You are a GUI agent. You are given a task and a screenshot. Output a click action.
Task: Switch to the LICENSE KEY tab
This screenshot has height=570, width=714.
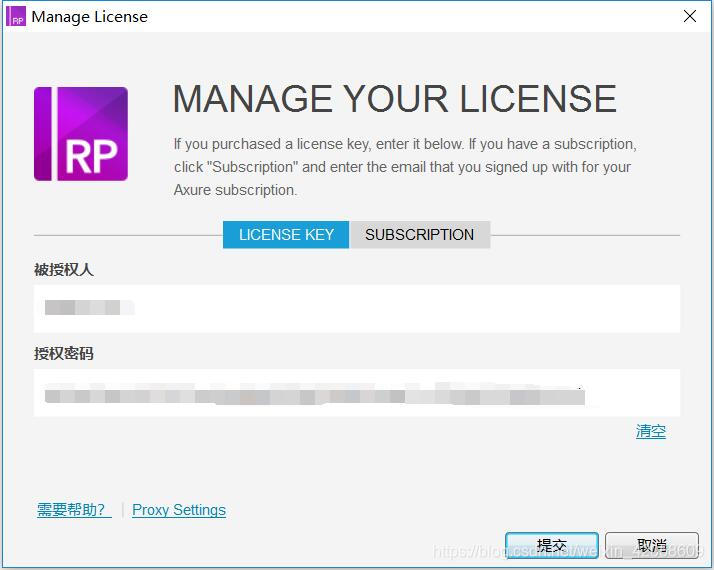pos(286,234)
